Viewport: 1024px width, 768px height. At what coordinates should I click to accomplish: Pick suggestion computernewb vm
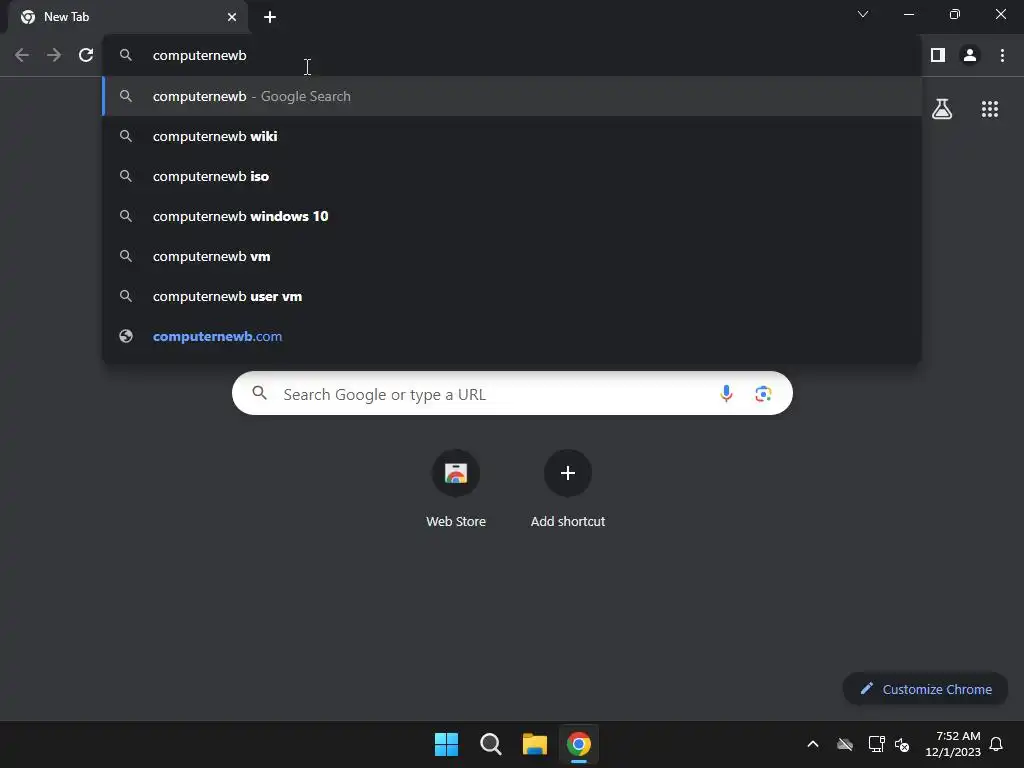(512, 256)
